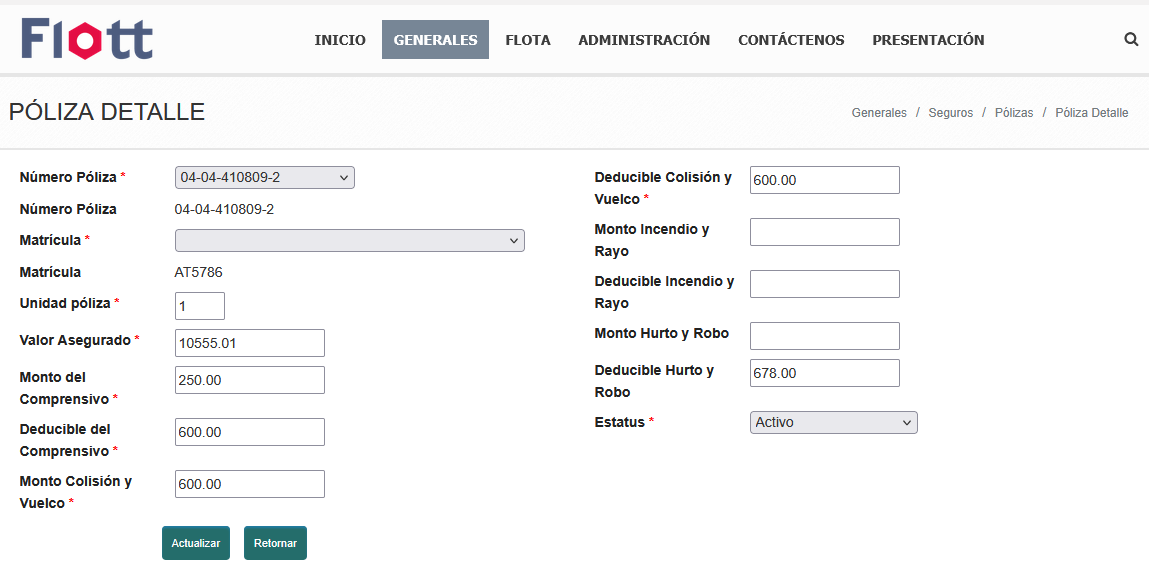The height and width of the screenshot is (581, 1149).
Task: Select the GENERALES menu item
Action: 435,40
